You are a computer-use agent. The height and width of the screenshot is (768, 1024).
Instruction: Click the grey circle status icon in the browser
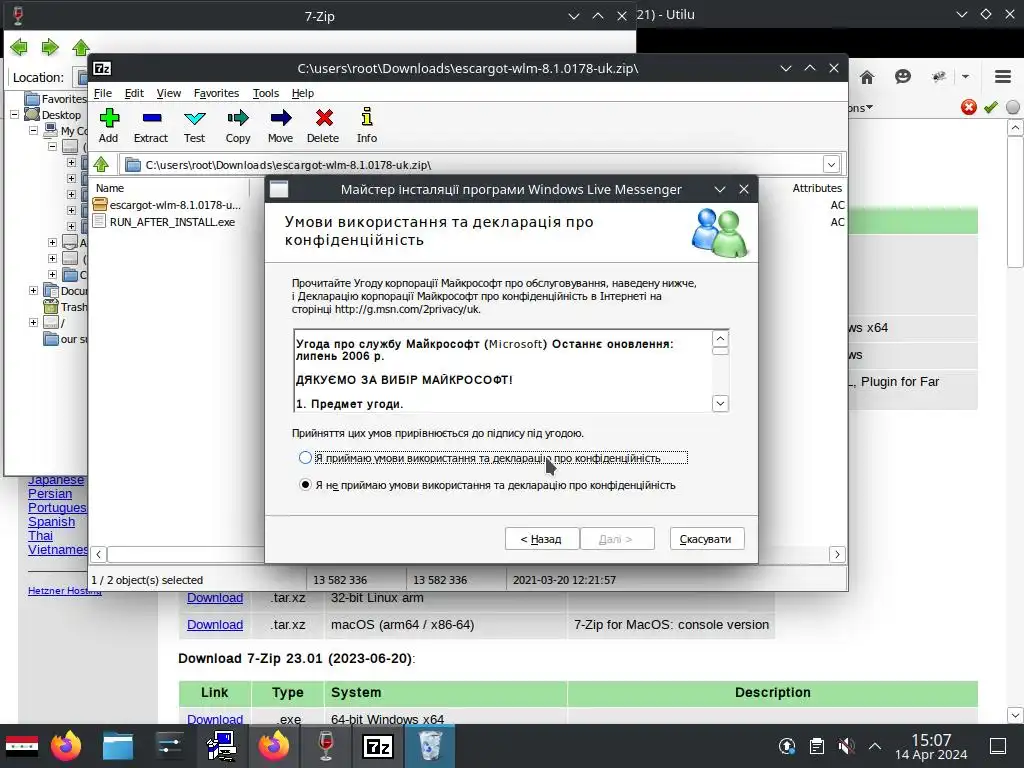pos(1013,107)
